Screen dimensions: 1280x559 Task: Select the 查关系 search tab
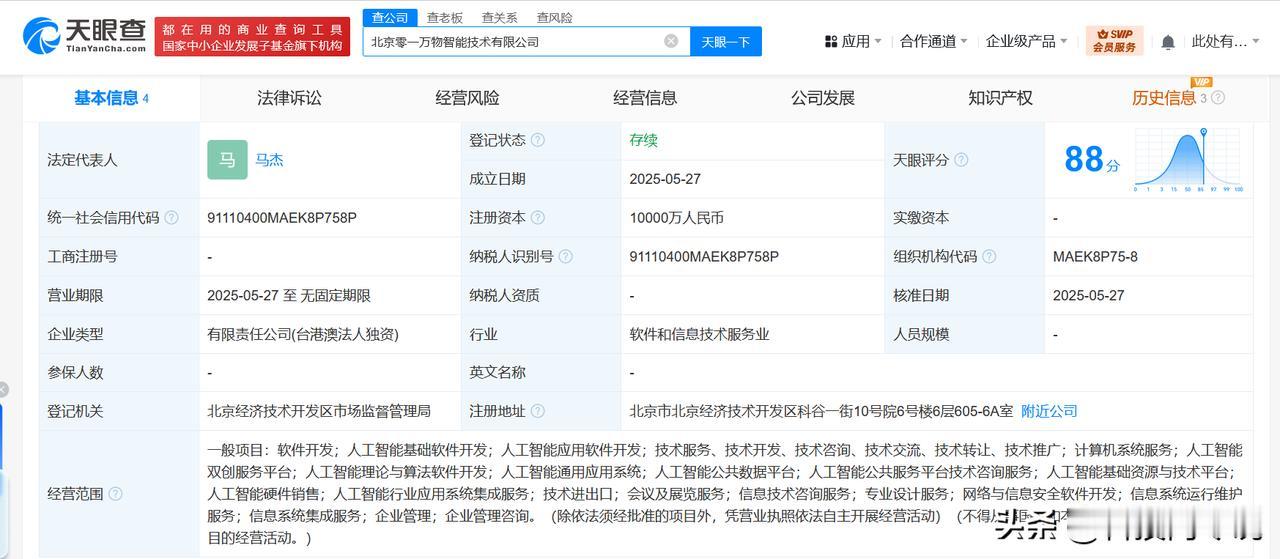click(x=499, y=17)
